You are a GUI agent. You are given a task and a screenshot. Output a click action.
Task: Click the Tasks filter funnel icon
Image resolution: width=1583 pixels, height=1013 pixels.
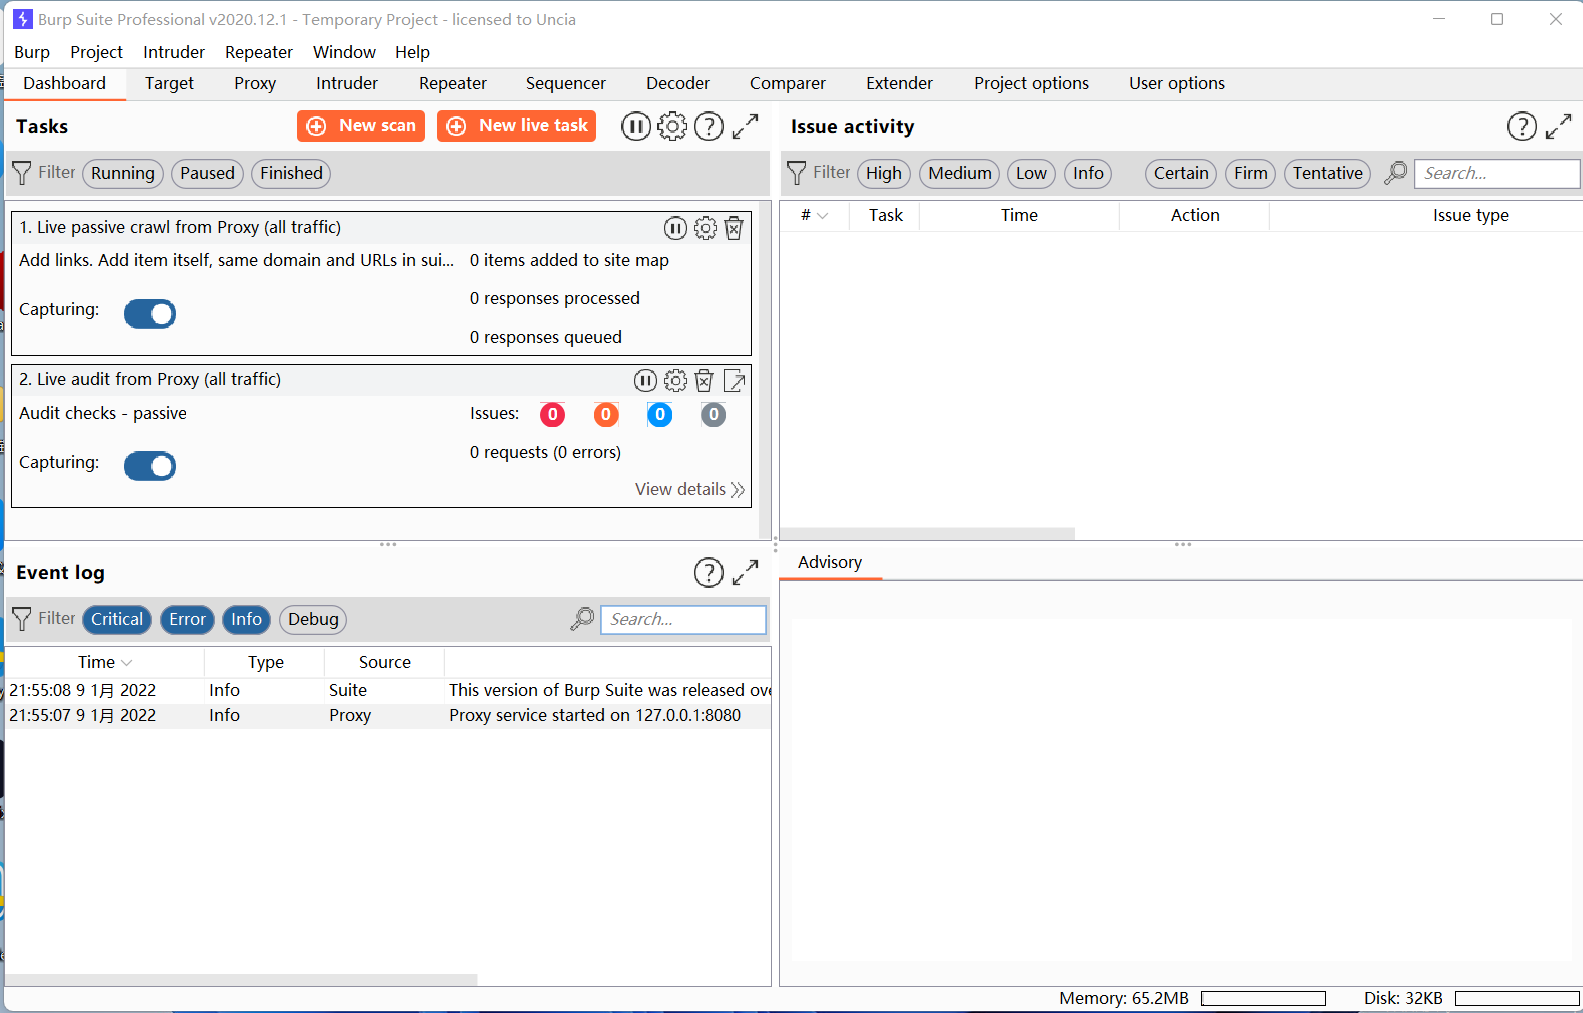[21, 173]
